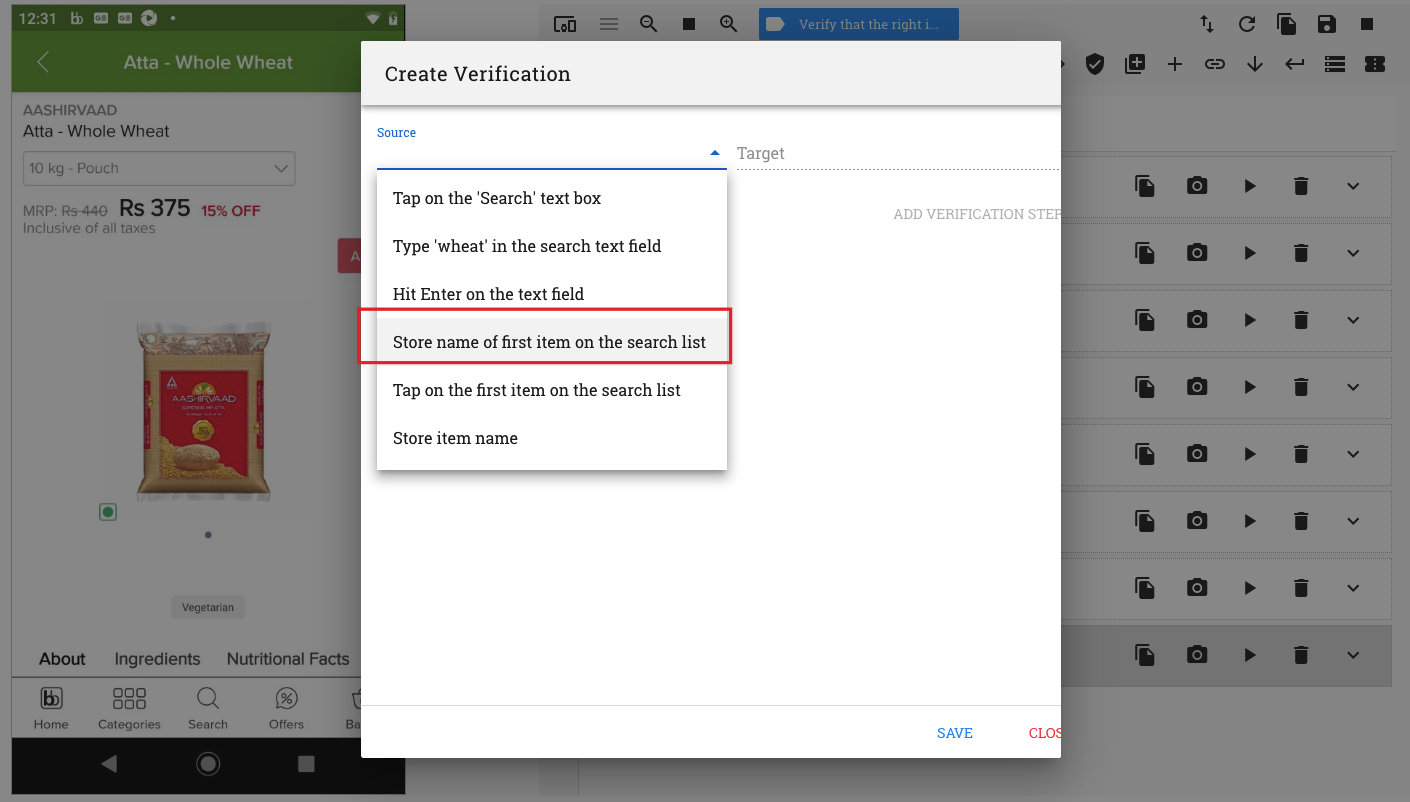
Task: Click the chain link icon
Action: [x=1215, y=64]
